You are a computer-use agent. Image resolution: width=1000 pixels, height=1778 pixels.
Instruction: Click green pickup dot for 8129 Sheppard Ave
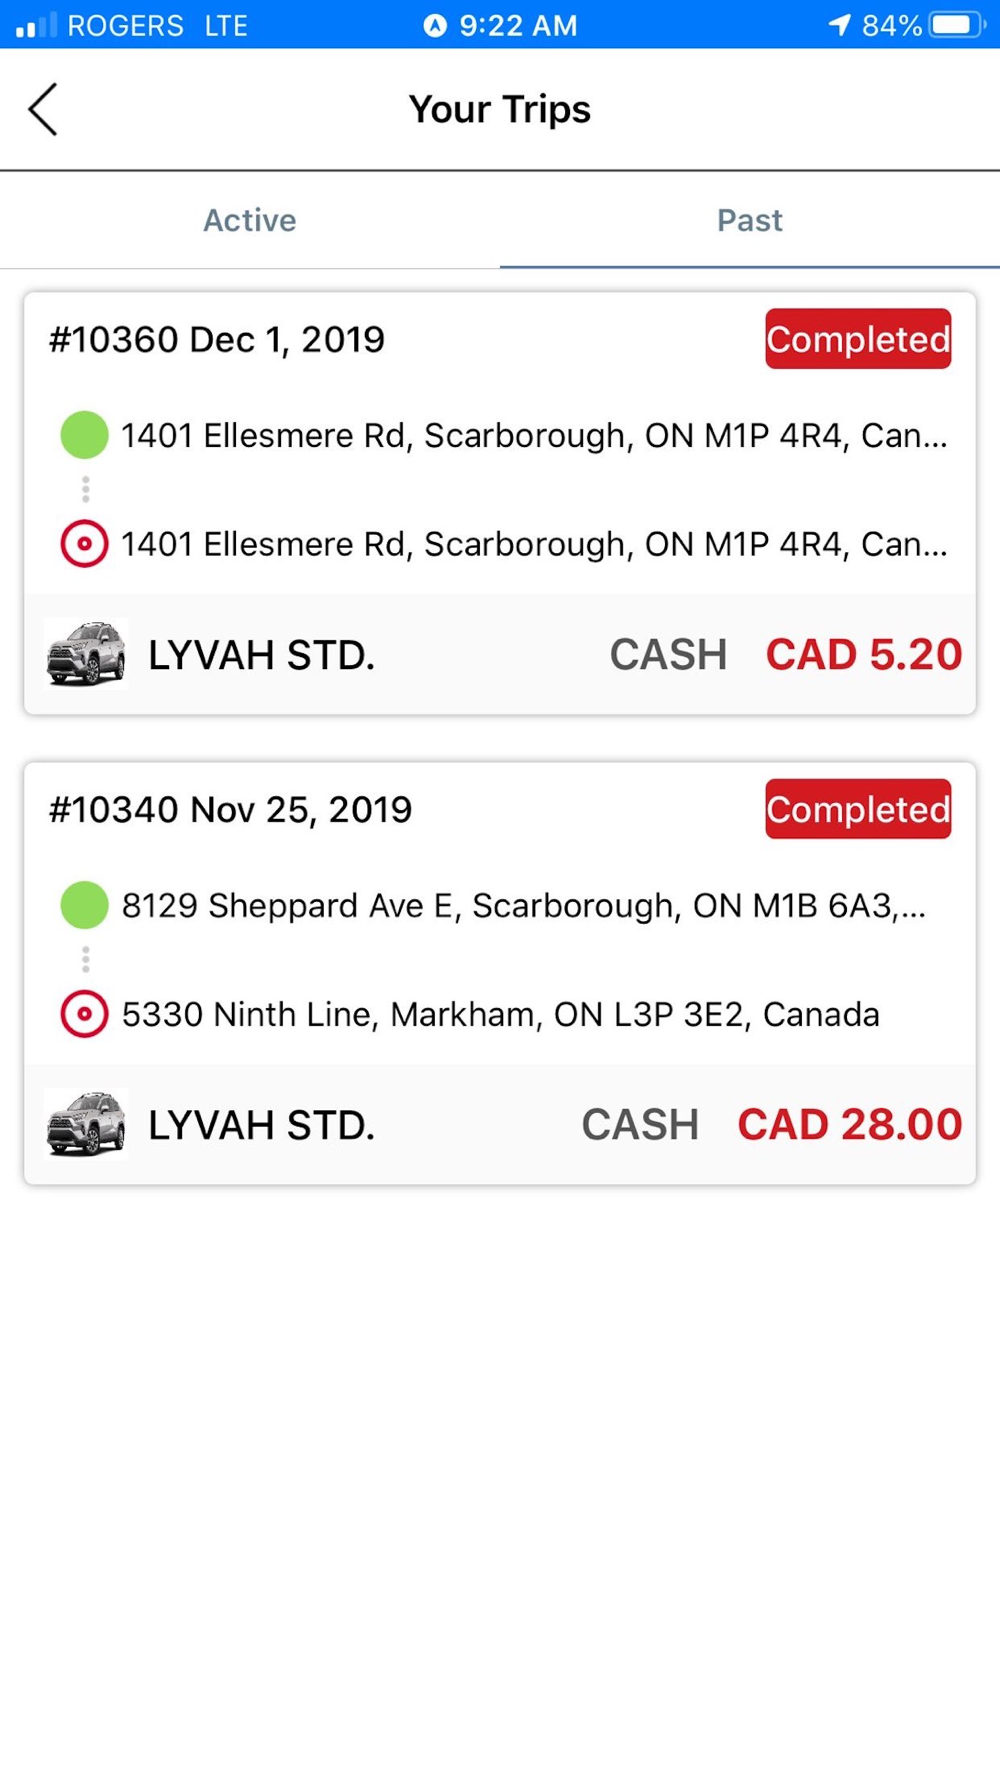[84, 905]
